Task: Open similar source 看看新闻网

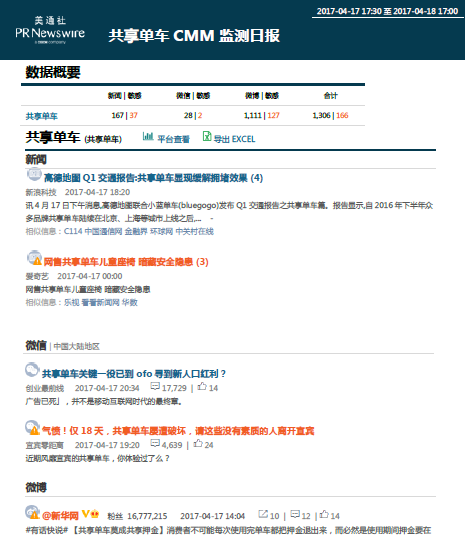Action: click(x=101, y=303)
